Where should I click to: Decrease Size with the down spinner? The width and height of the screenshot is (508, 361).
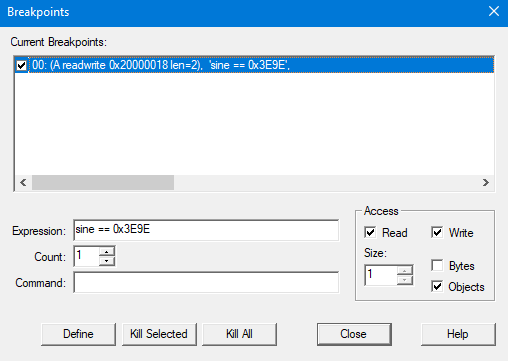pos(405,280)
